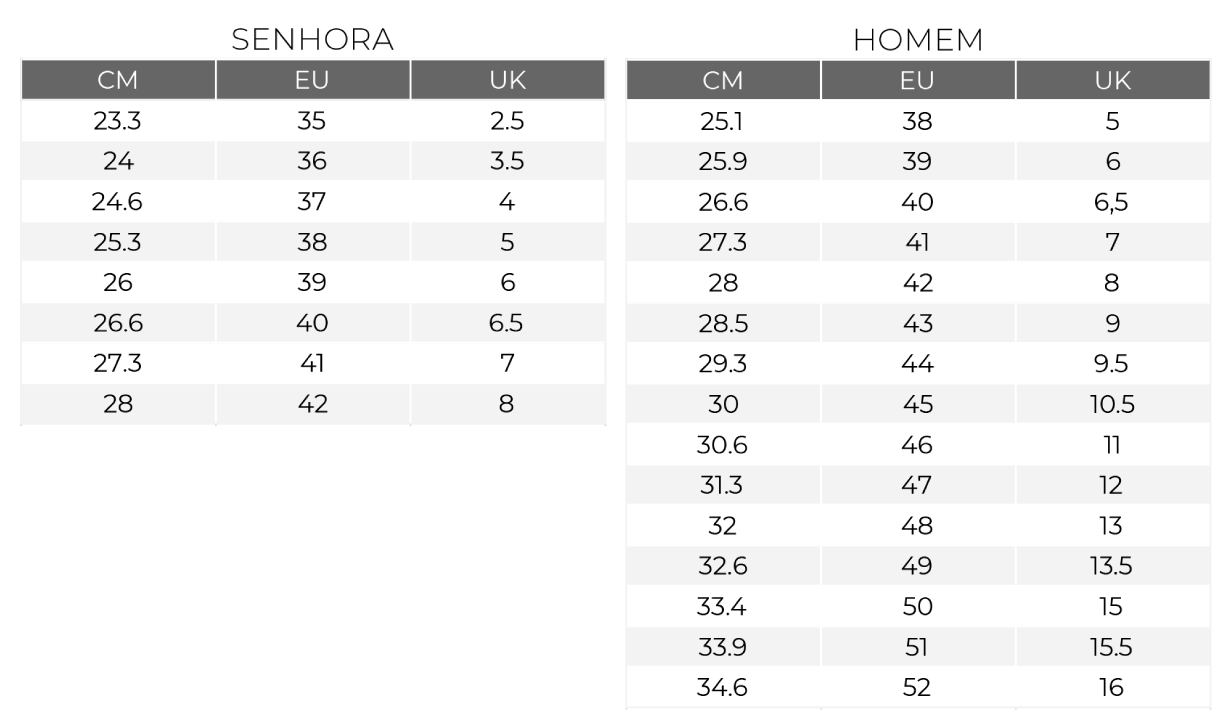The image size is (1229, 725).
Task: Click UK size 10.5 cell
Action: click(x=1112, y=404)
